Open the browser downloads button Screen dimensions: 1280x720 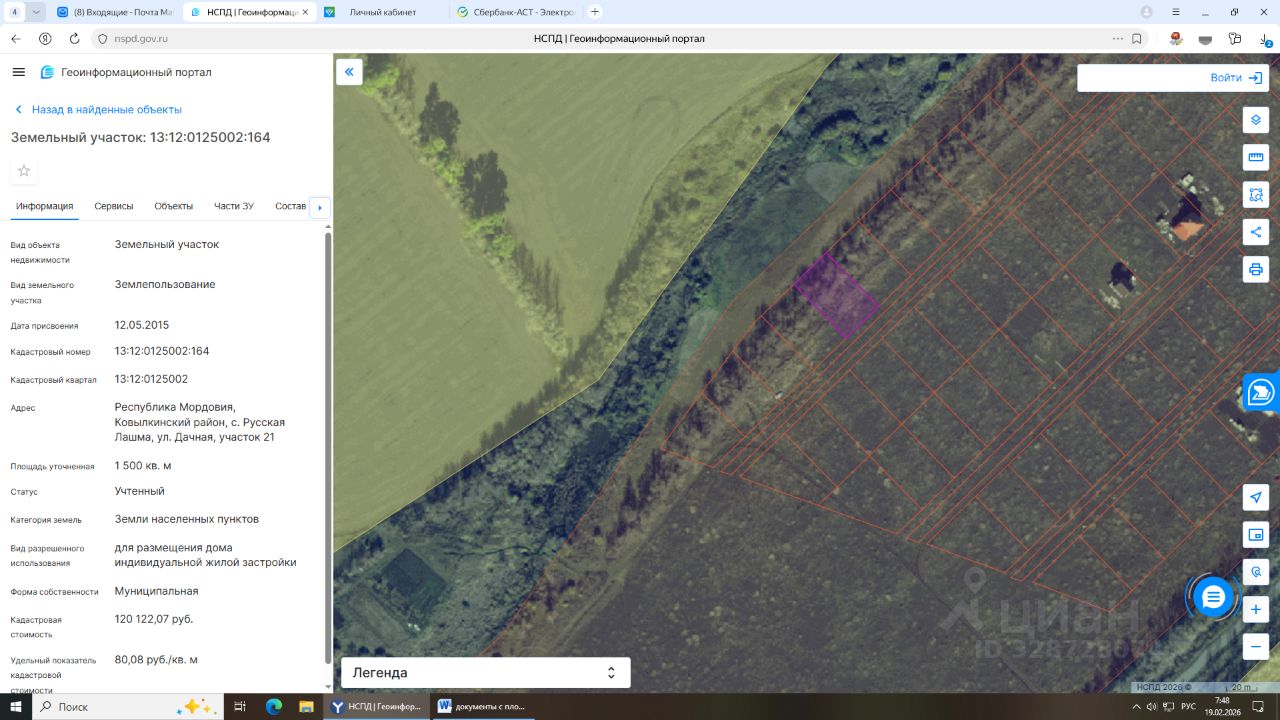coord(1266,39)
